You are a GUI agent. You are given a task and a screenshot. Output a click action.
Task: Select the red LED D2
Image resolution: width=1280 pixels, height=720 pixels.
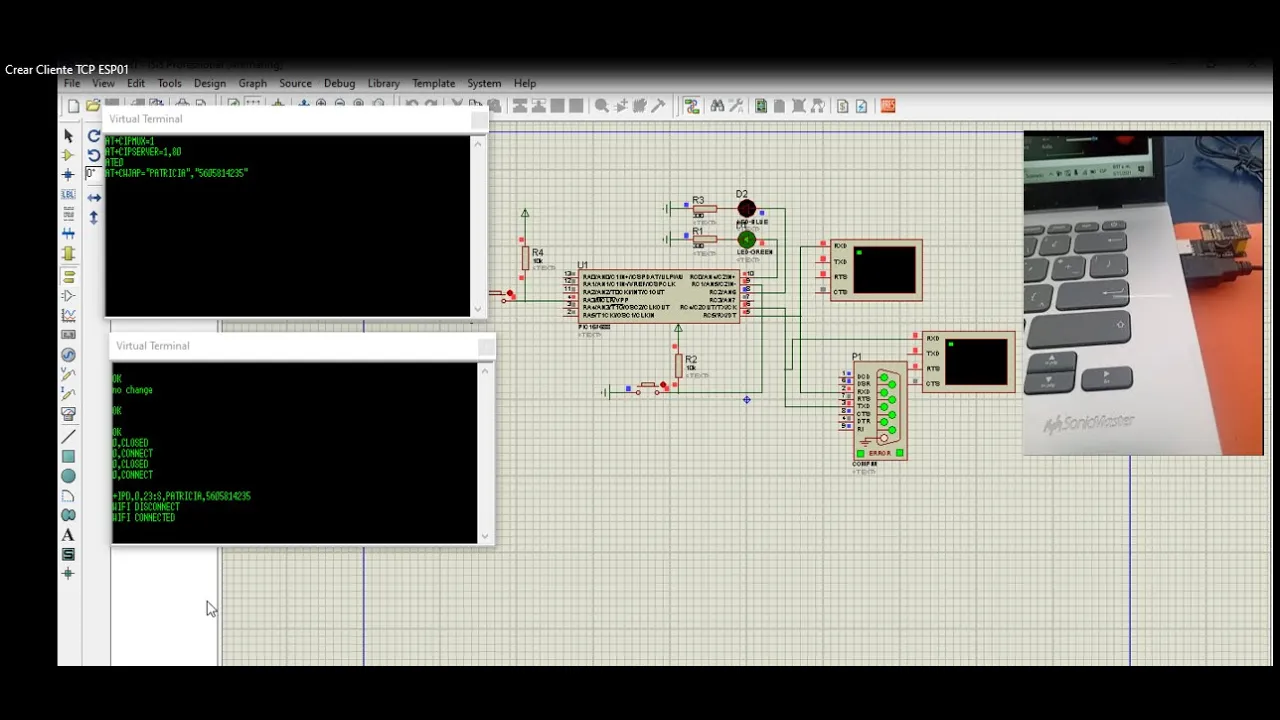746,208
